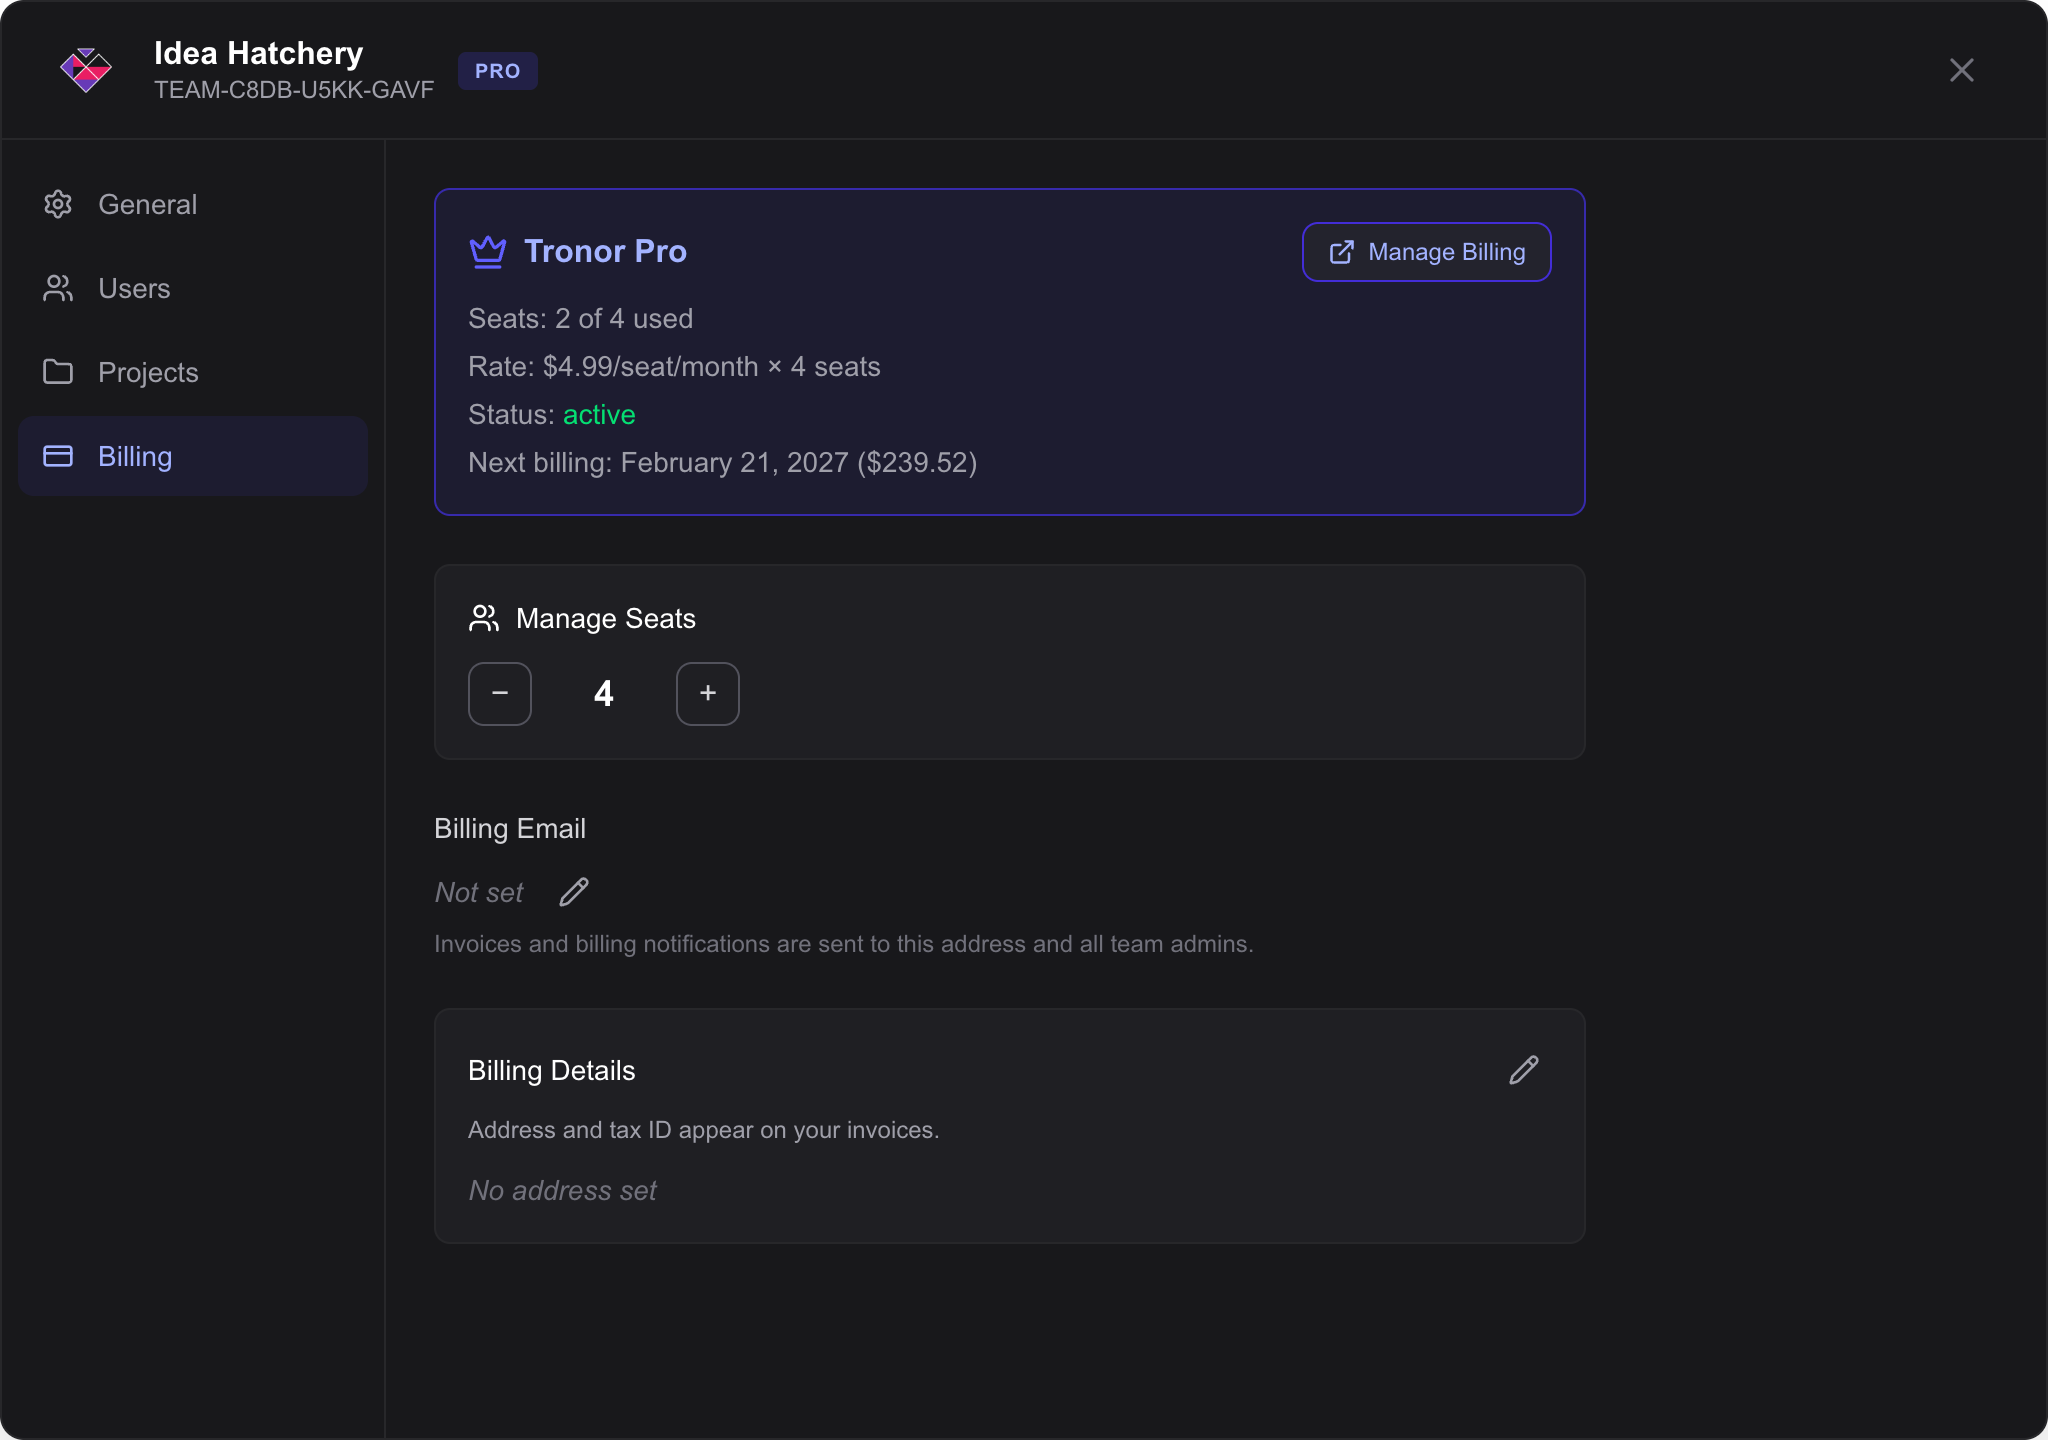Open the Billing section
Viewport: 2048px width, 1440px height.
(x=135, y=456)
